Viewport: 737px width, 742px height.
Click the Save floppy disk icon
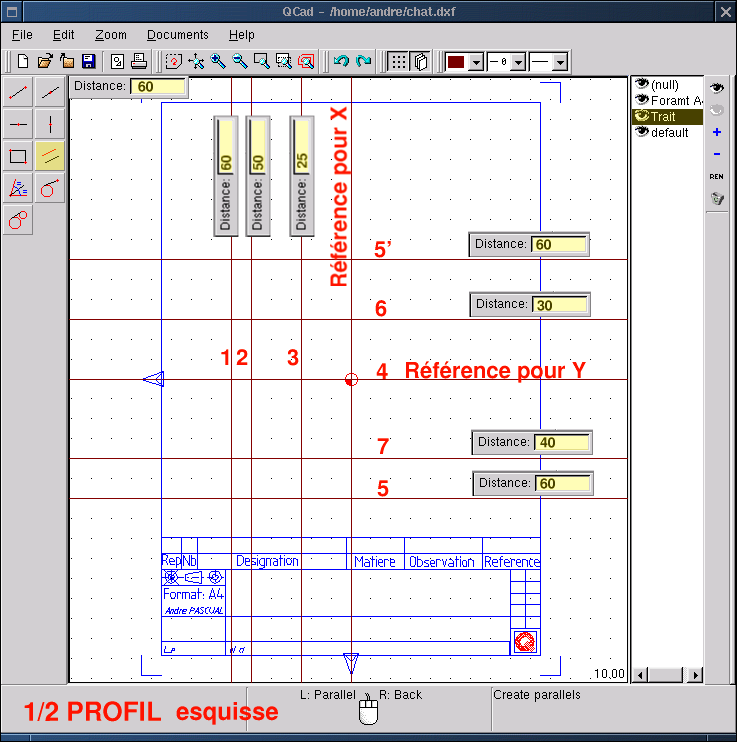click(x=88, y=62)
